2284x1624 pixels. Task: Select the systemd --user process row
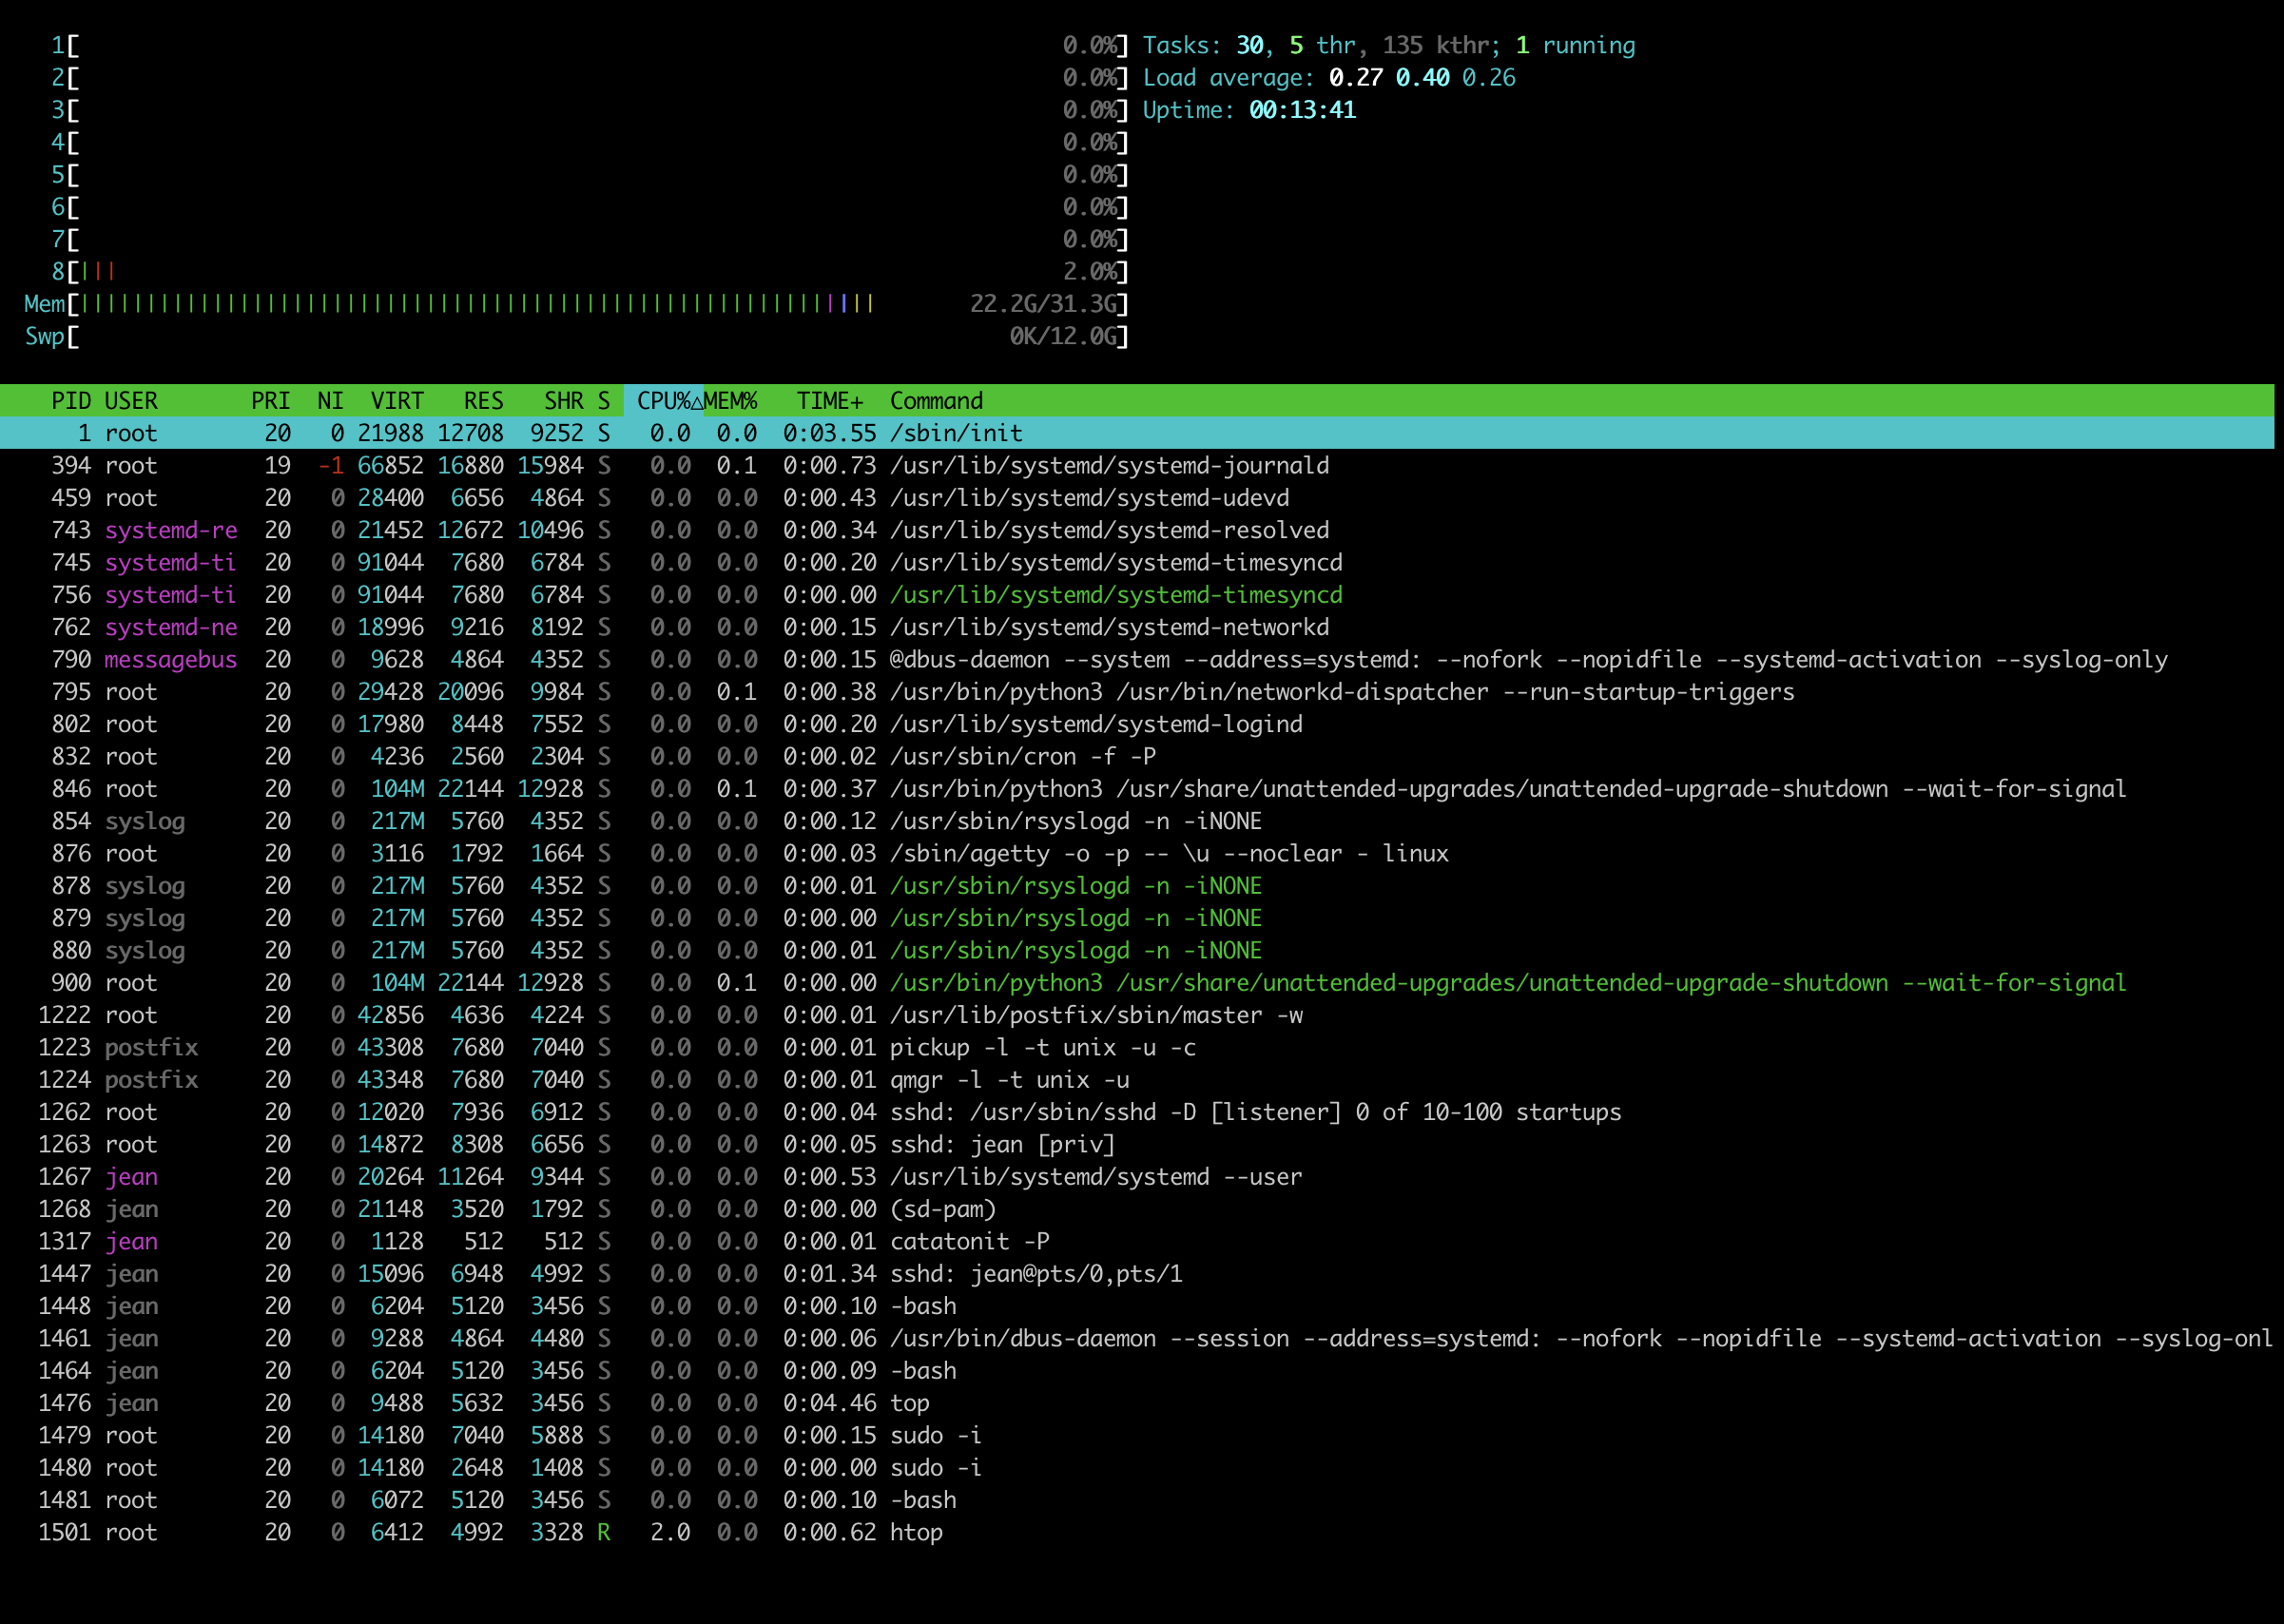(1137, 1177)
